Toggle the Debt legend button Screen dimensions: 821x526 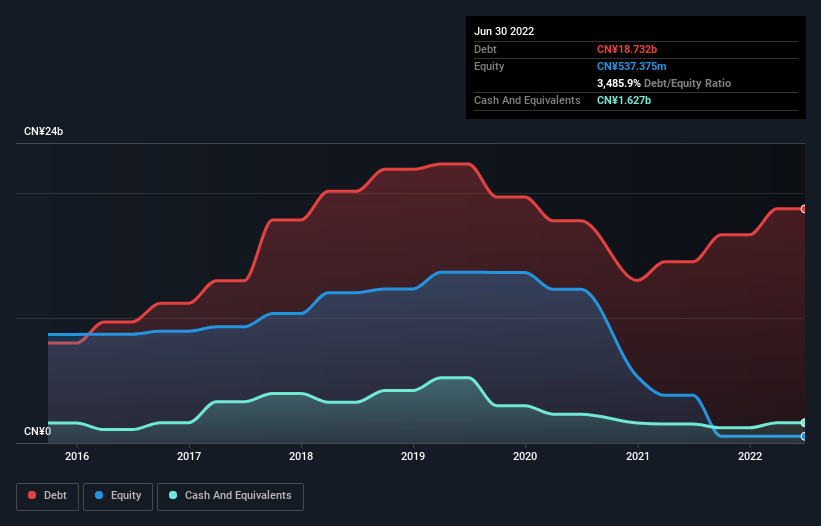coord(48,496)
